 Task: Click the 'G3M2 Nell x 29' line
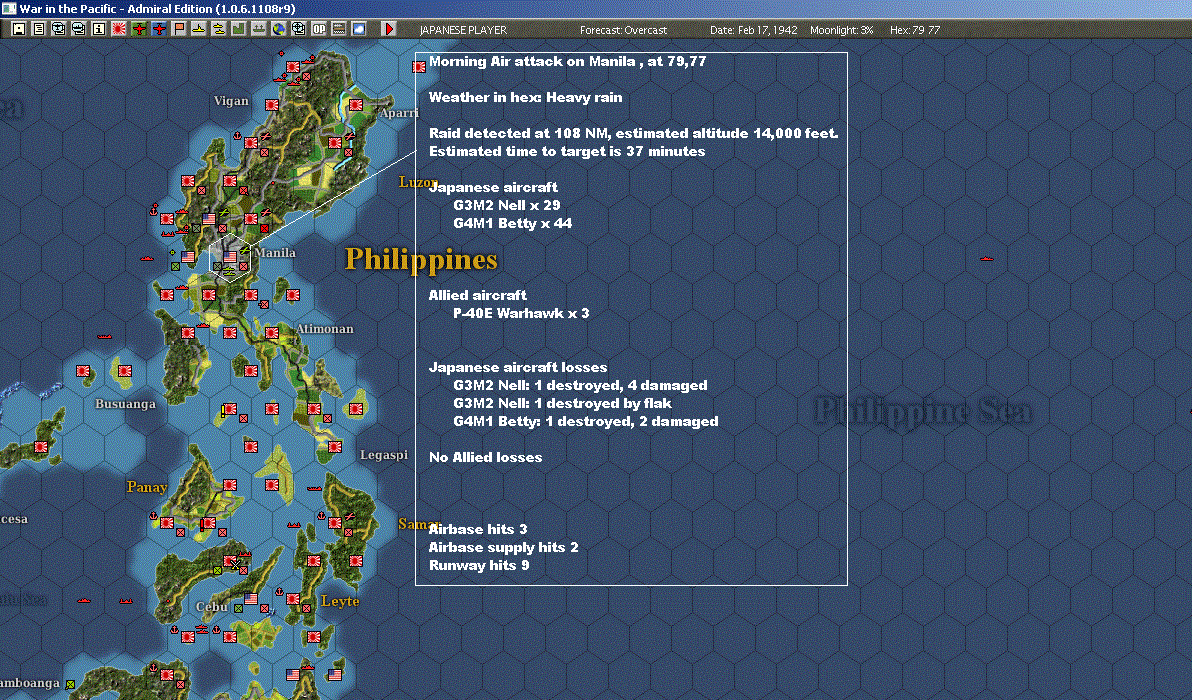506,205
